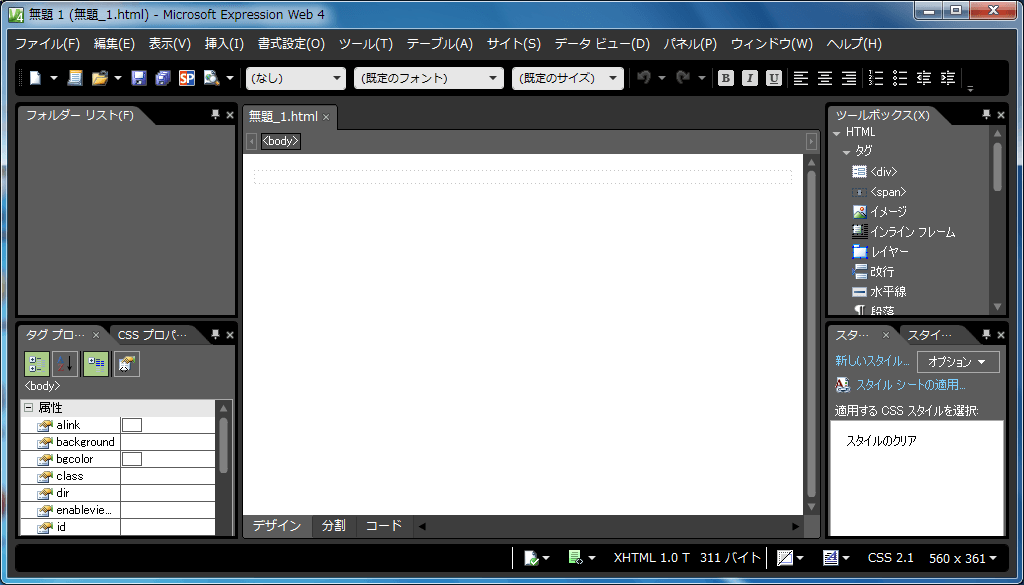Viewport: 1024px width, 585px height.
Task: Click the alink color swatch
Action: (x=132, y=425)
